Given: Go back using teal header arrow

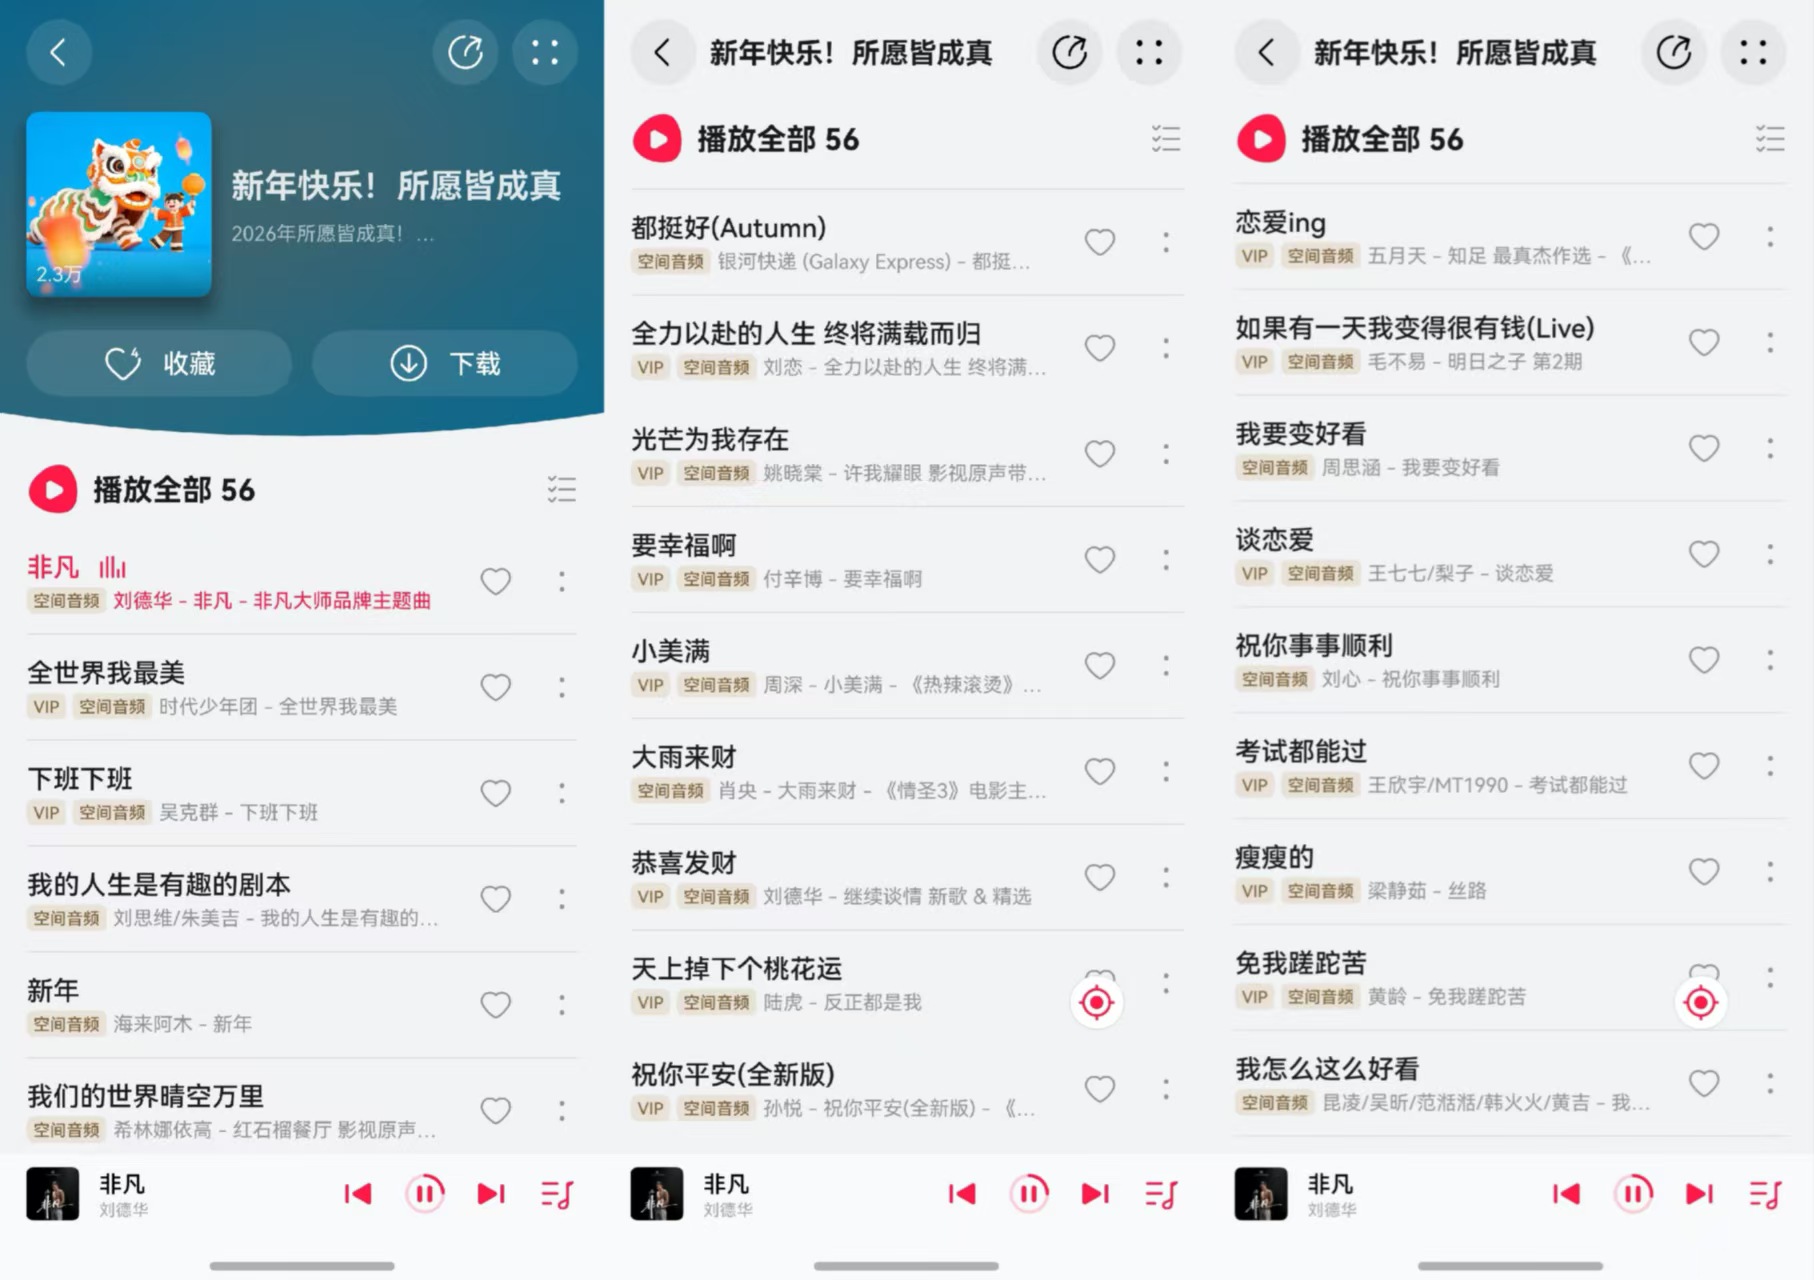Looking at the screenshot, I should [59, 52].
